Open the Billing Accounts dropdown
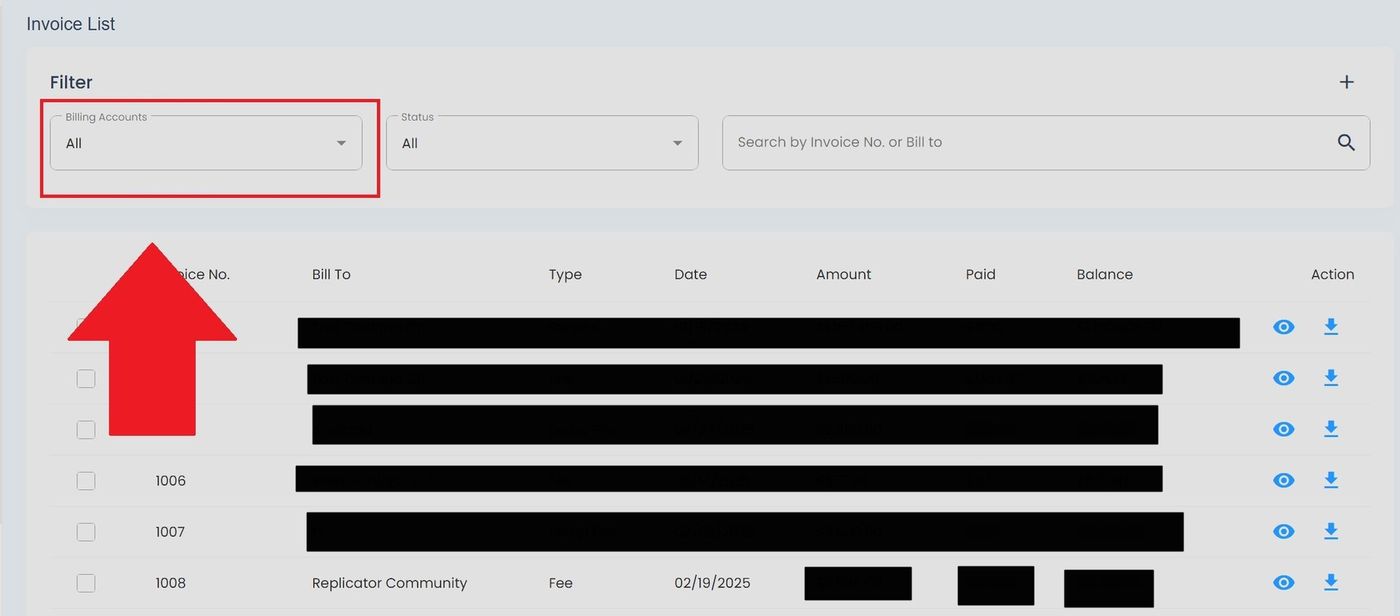The height and width of the screenshot is (616, 1400). pyautogui.click(x=206, y=143)
